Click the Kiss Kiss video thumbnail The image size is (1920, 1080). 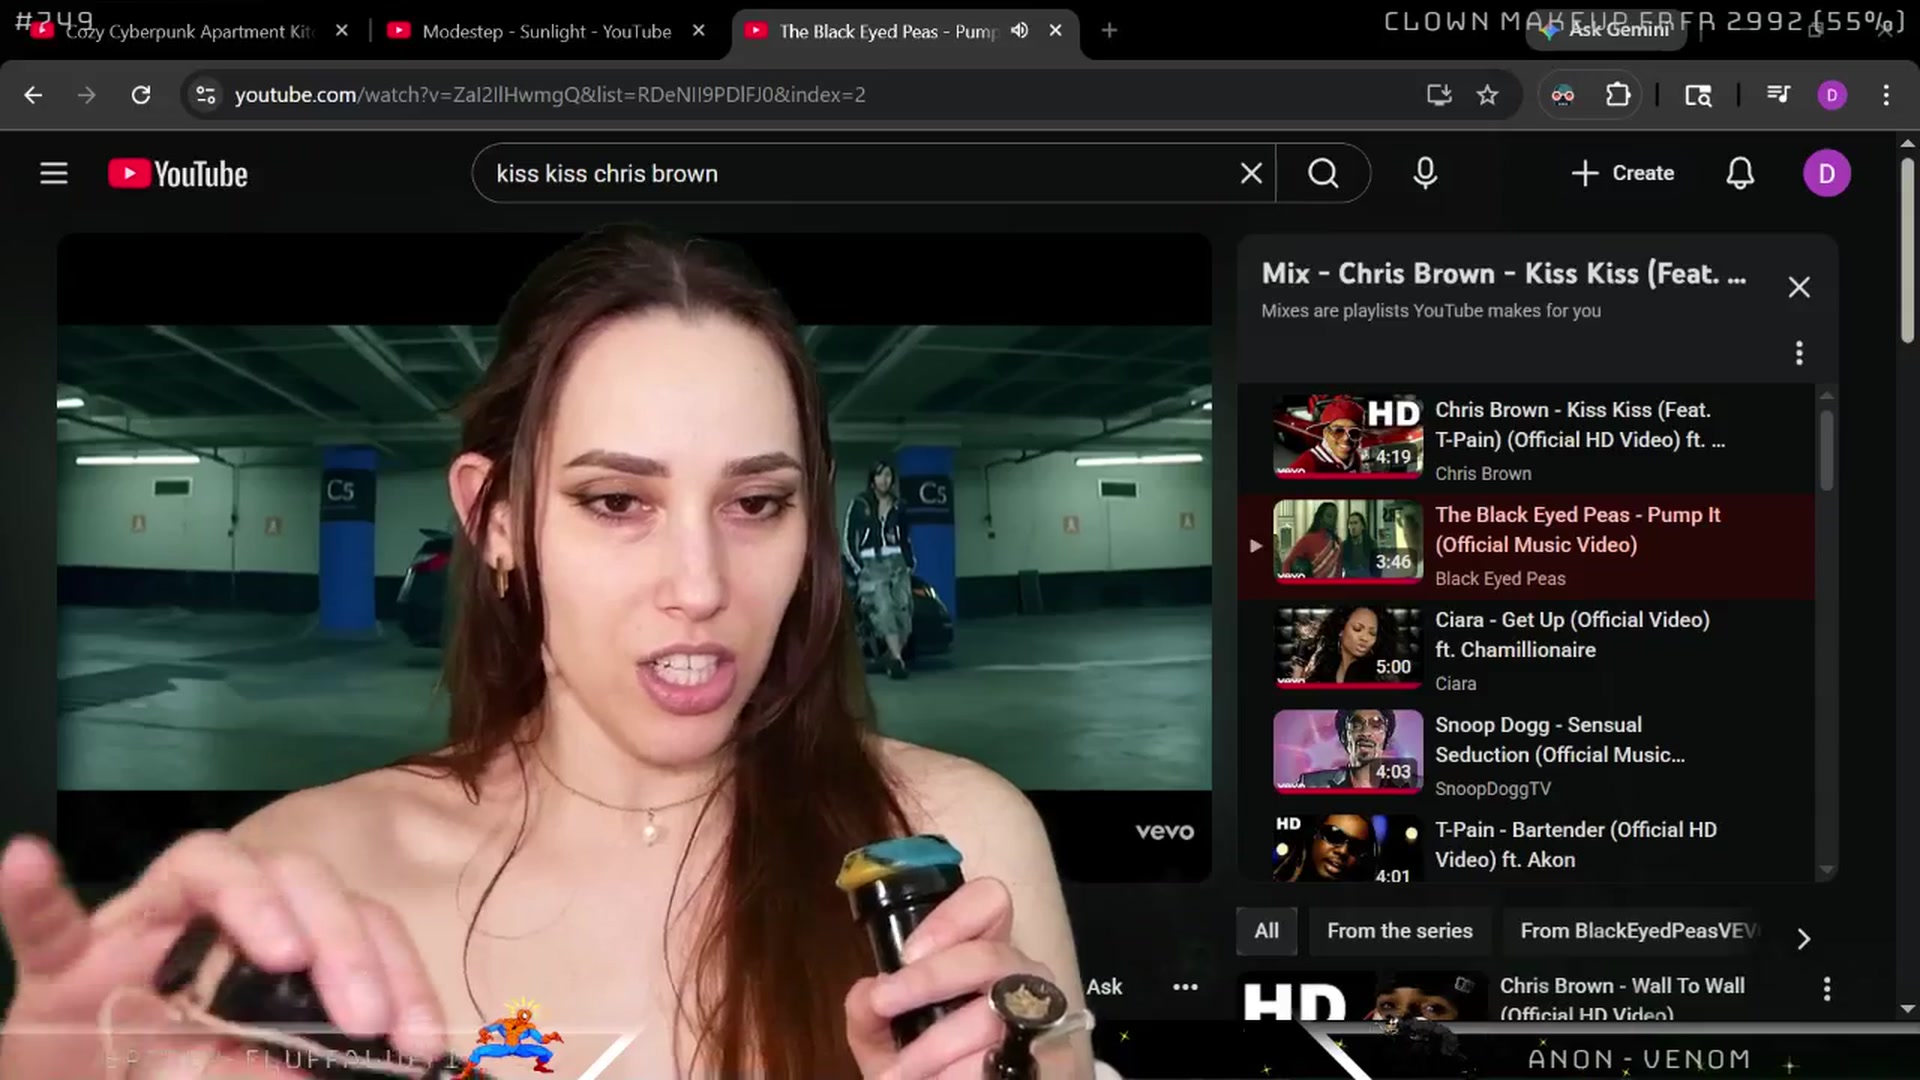[1347, 436]
